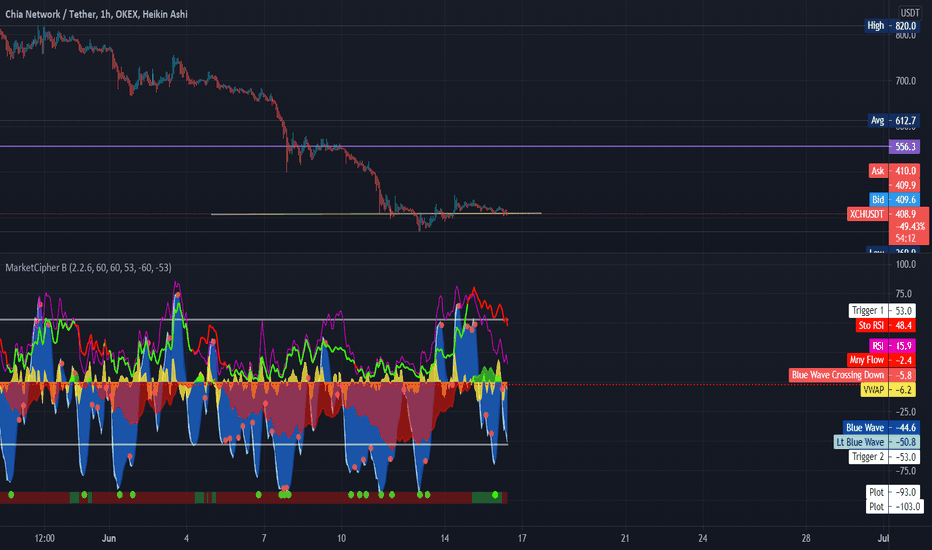The image size is (932, 550).
Task: Click the yellow horizontal support line near 409
Action: pos(376,213)
